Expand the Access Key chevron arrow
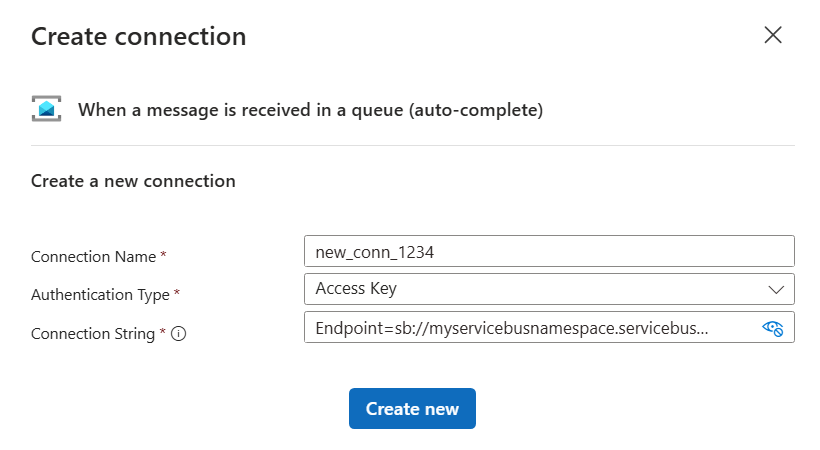The image size is (820, 450). (x=776, y=289)
